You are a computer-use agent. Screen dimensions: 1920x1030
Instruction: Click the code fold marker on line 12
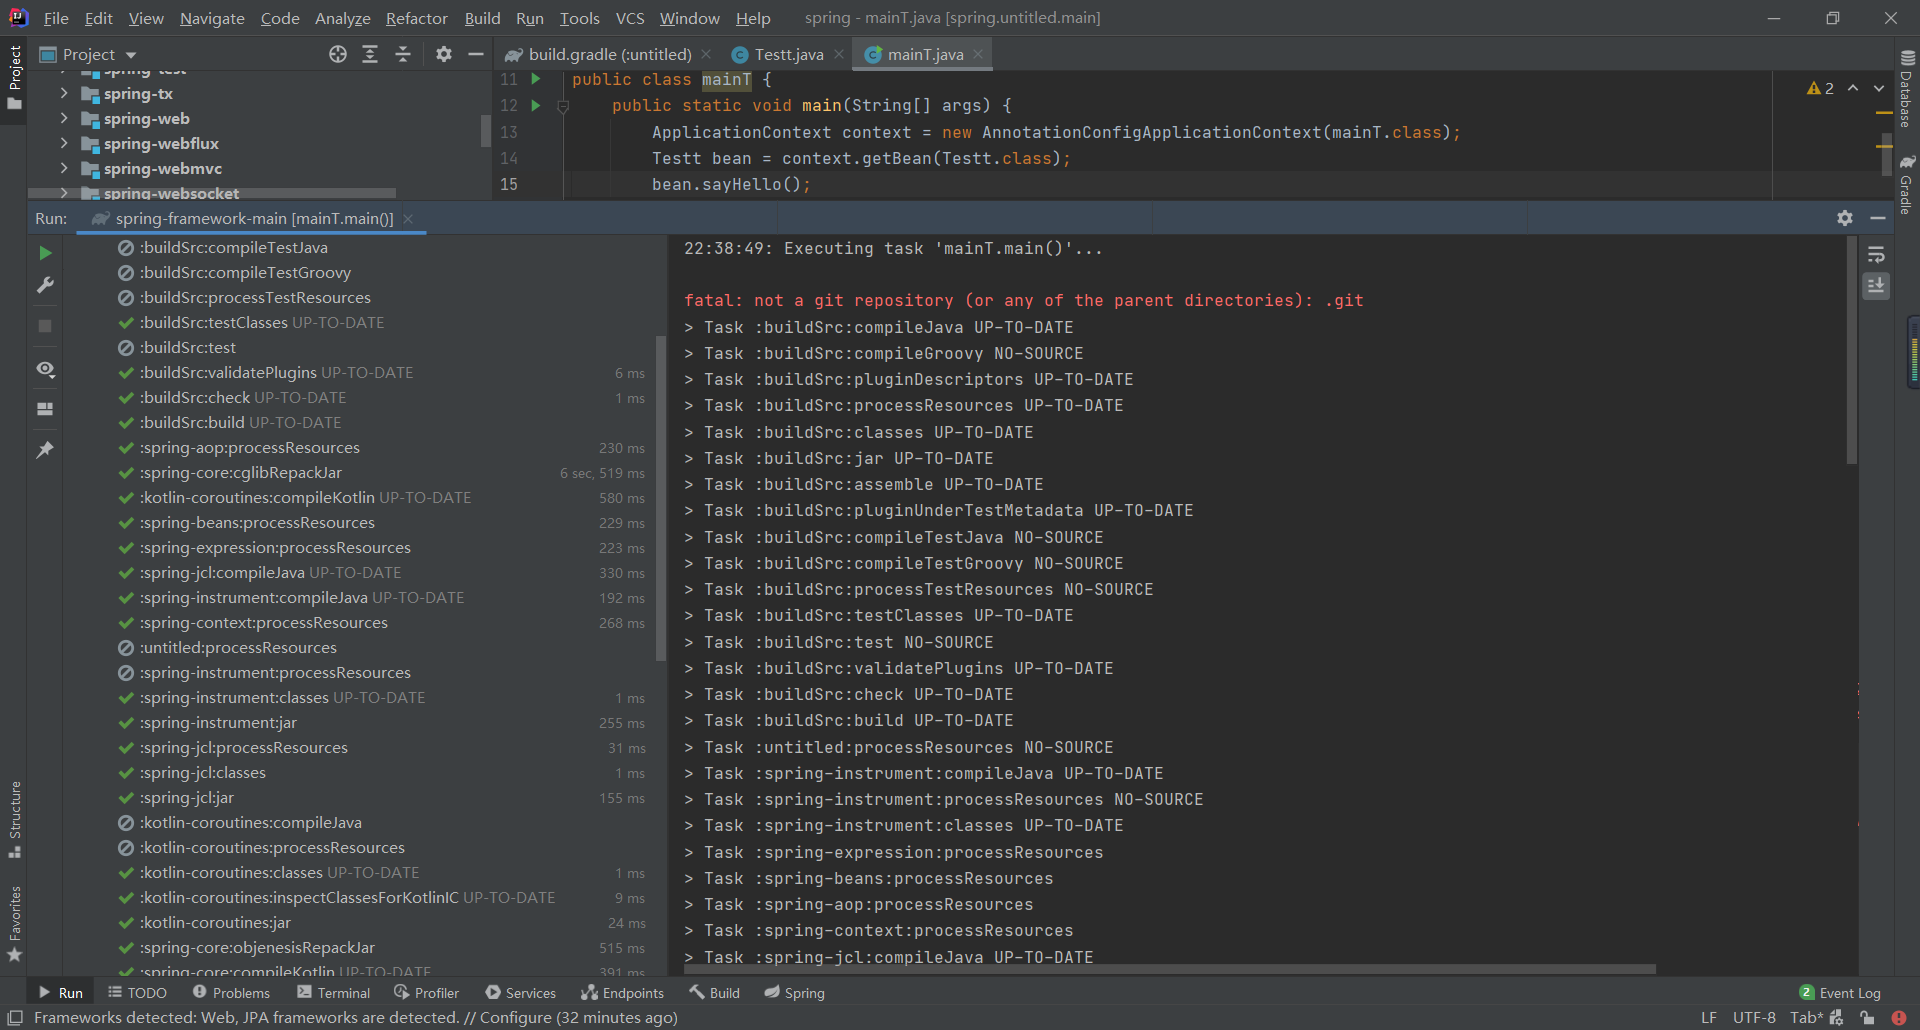coord(563,106)
